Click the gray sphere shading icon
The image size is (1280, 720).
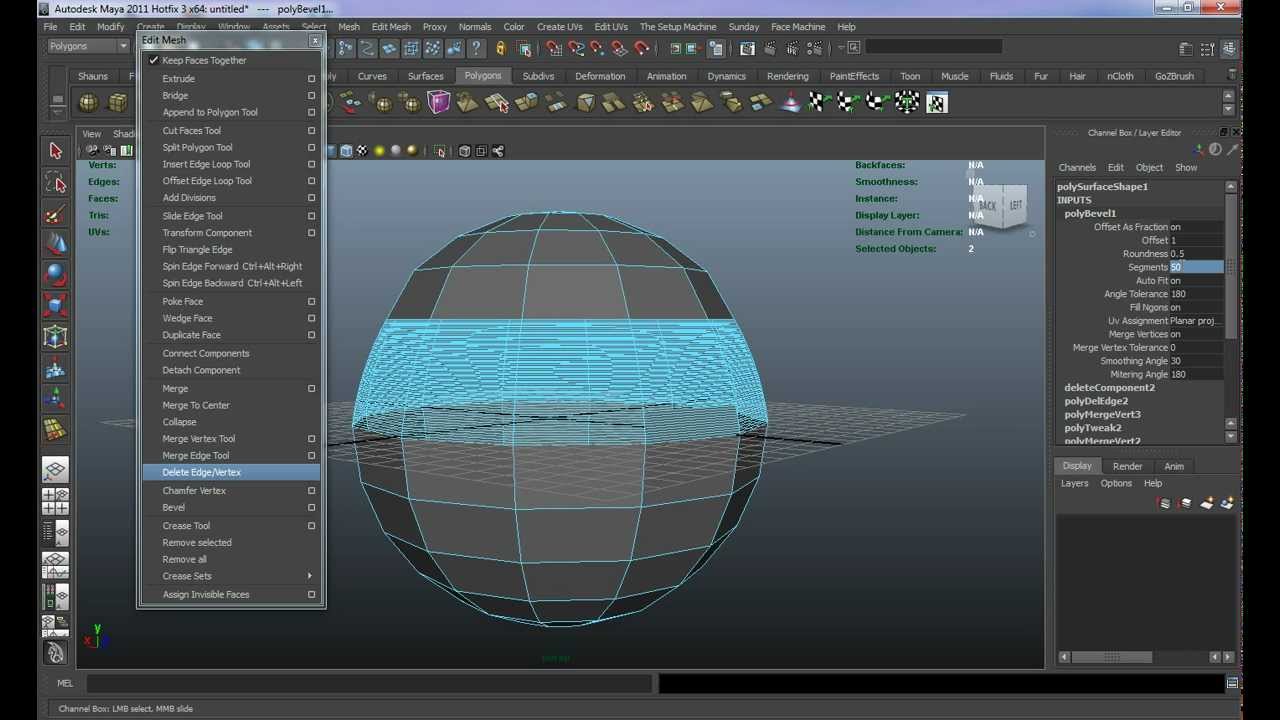pyautogui.click(x=396, y=151)
